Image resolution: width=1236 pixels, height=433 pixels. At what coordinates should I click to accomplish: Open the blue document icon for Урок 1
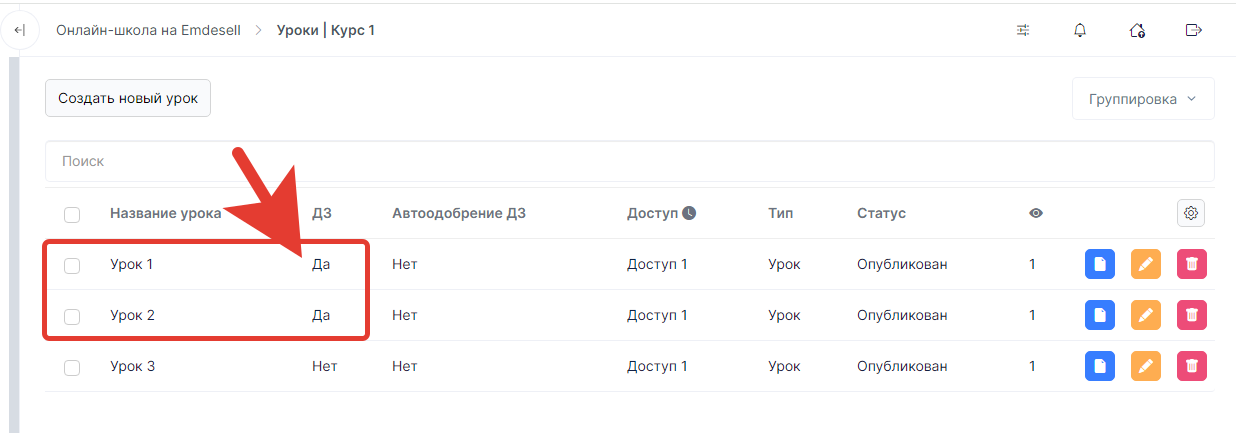1100,264
